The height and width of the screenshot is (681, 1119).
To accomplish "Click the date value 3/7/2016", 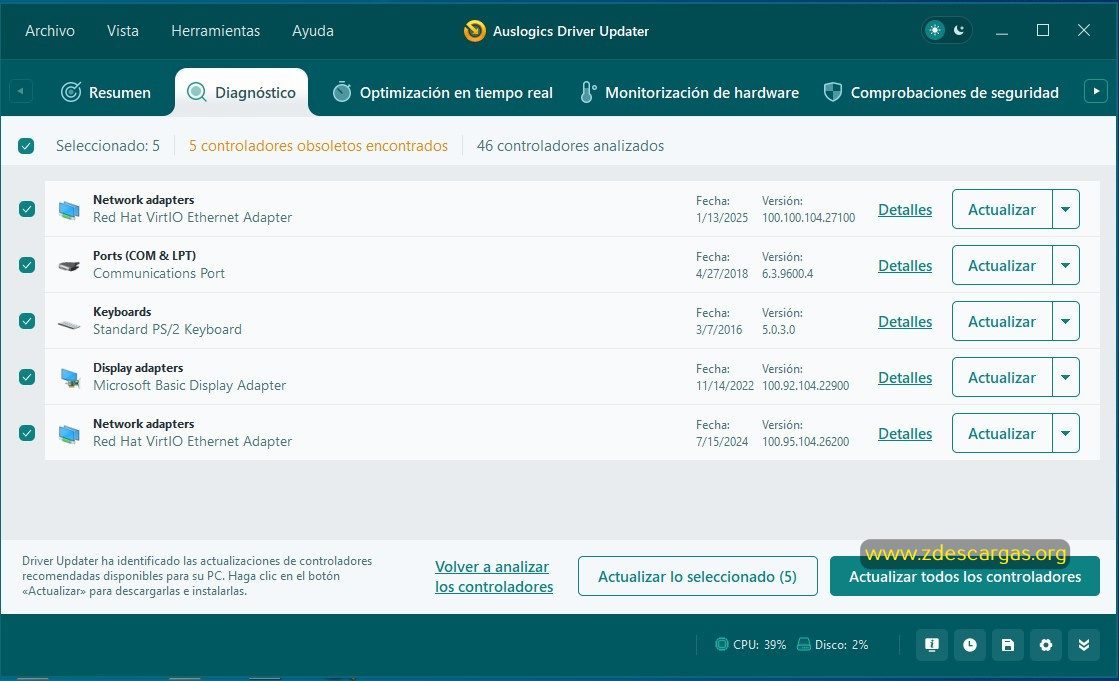I will pos(719,330).
